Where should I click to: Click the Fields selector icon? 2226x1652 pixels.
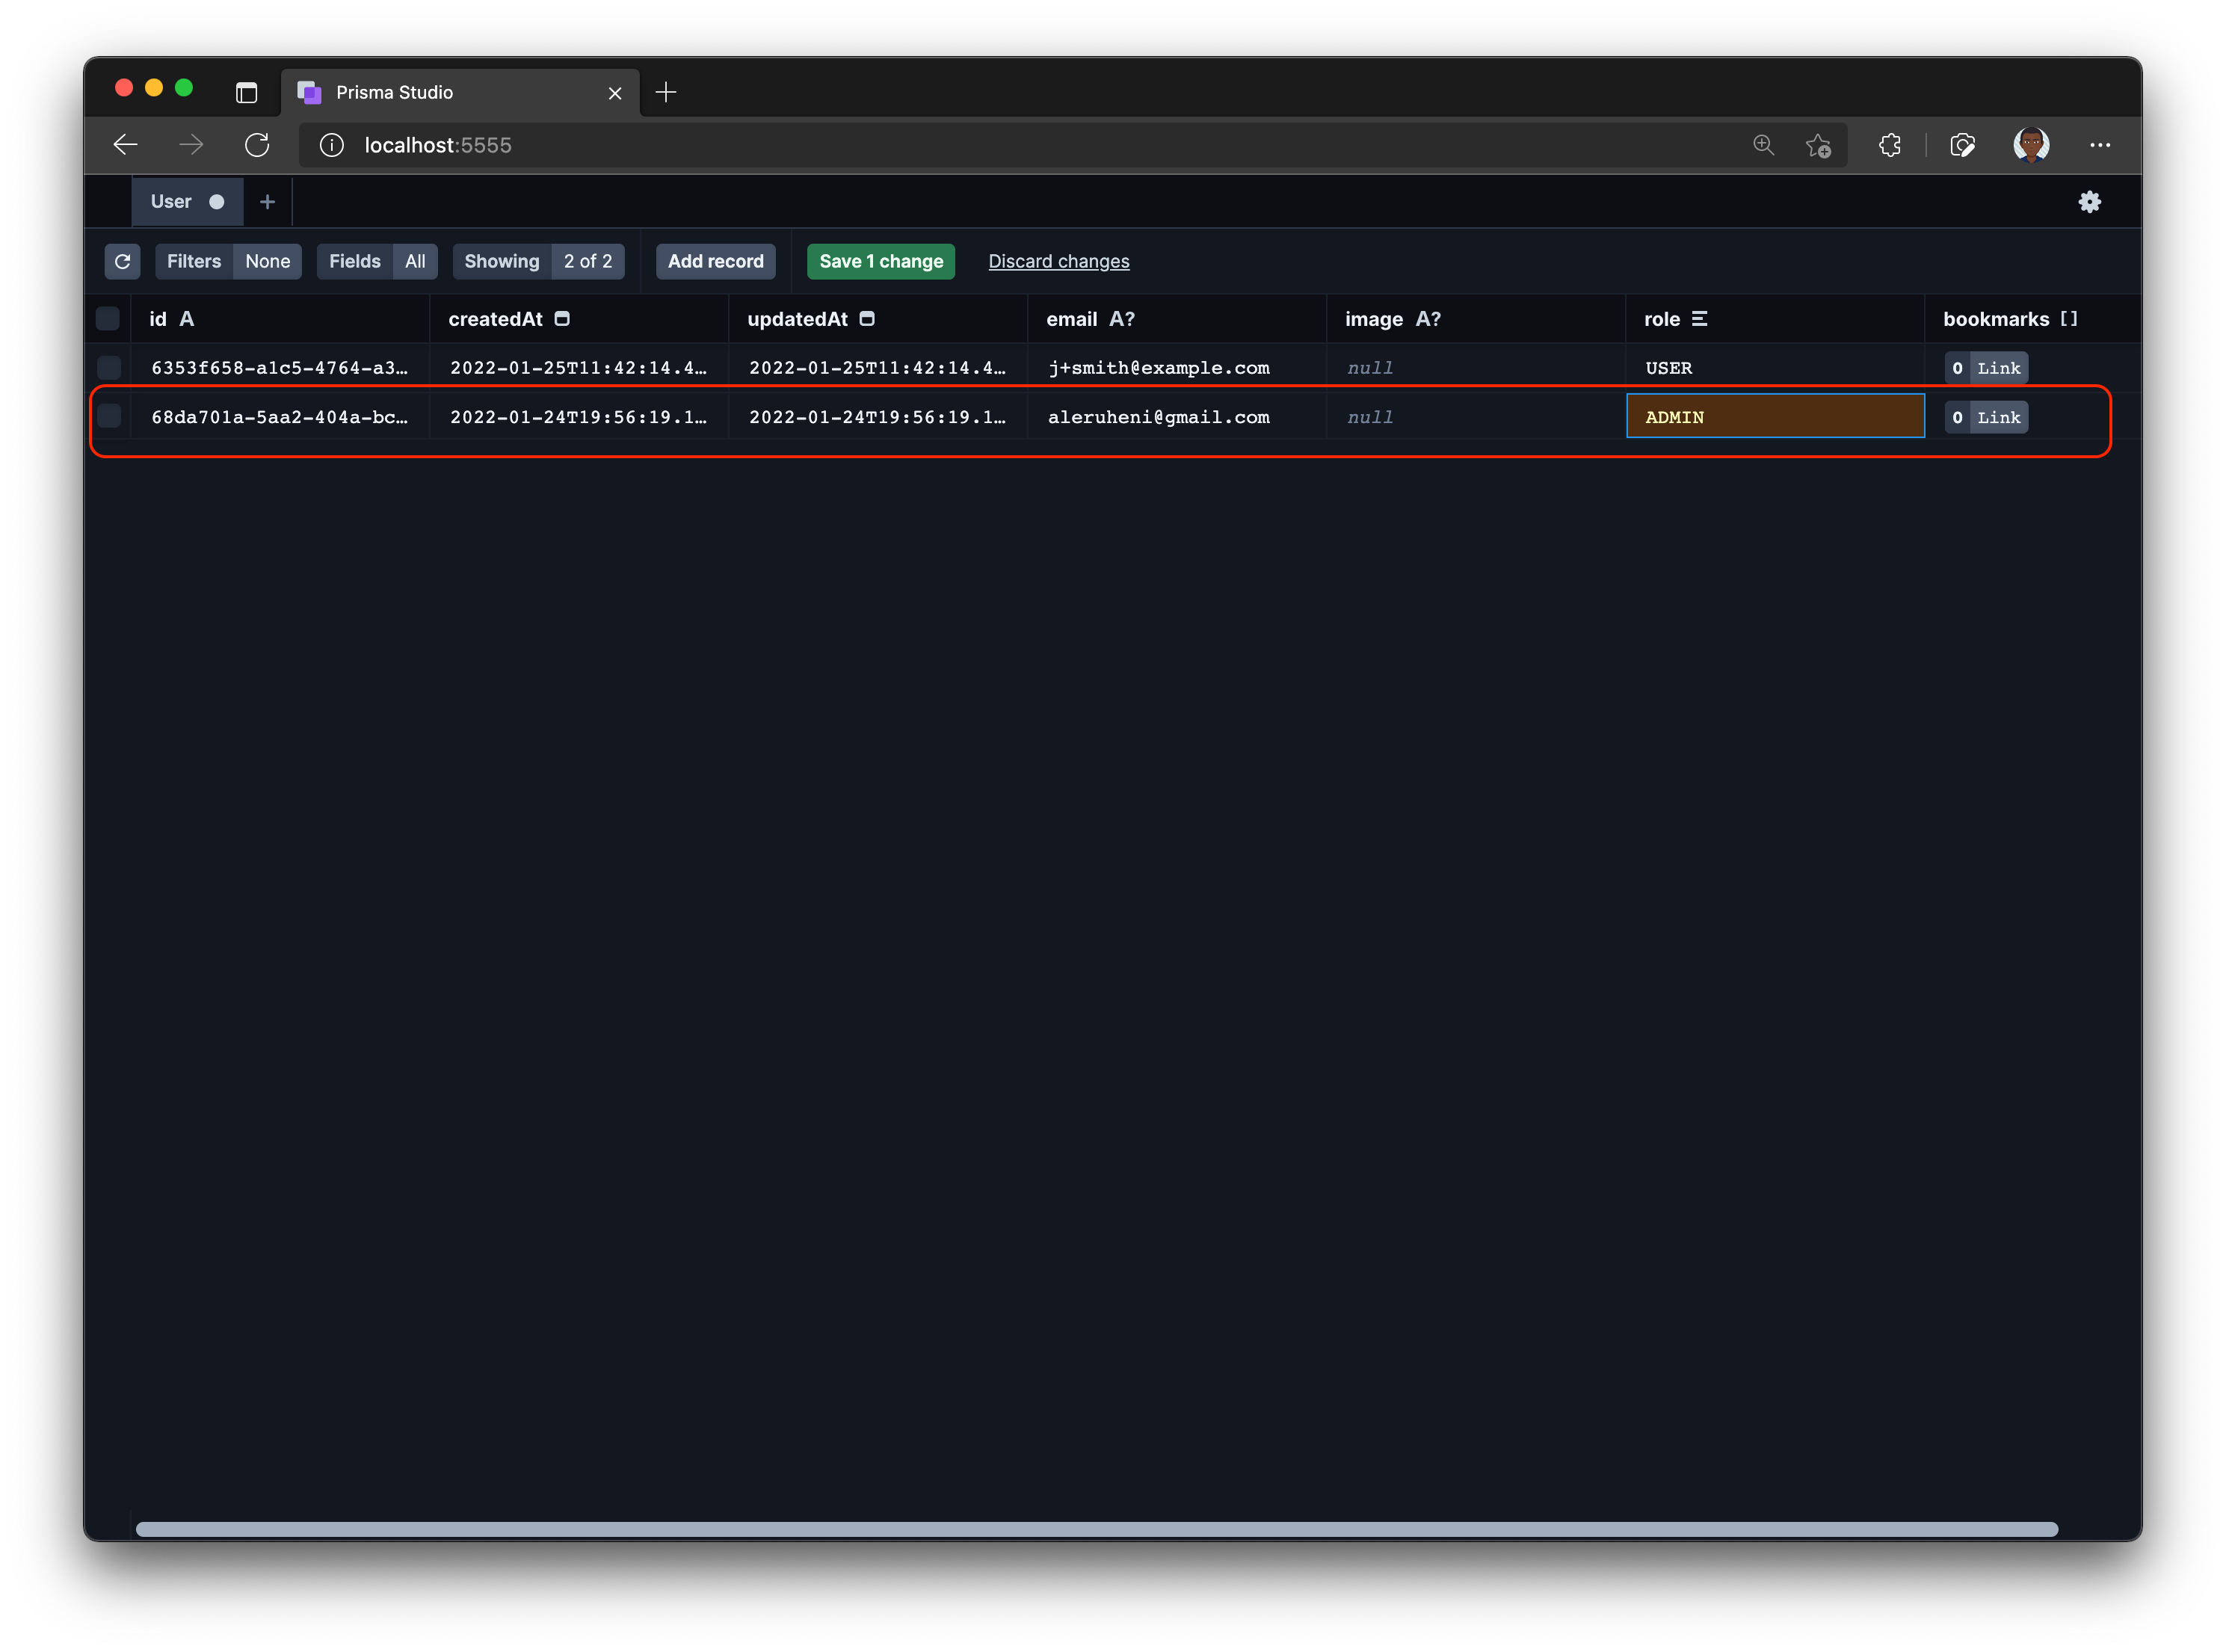pos(354,260)
